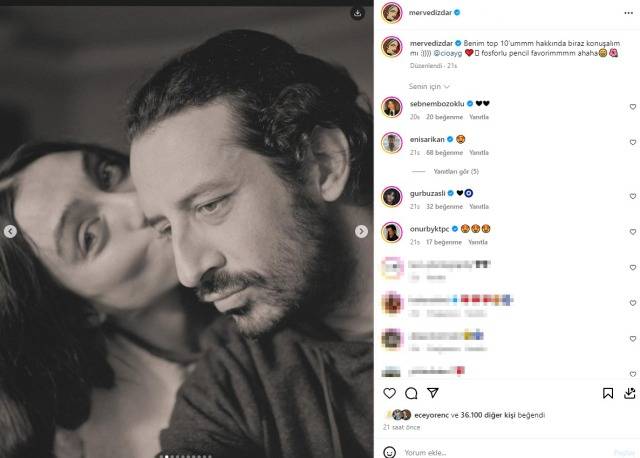Viewport: 640px width, 458px height.
Task: Like the post with heart icon
Action: pos(389,393)
